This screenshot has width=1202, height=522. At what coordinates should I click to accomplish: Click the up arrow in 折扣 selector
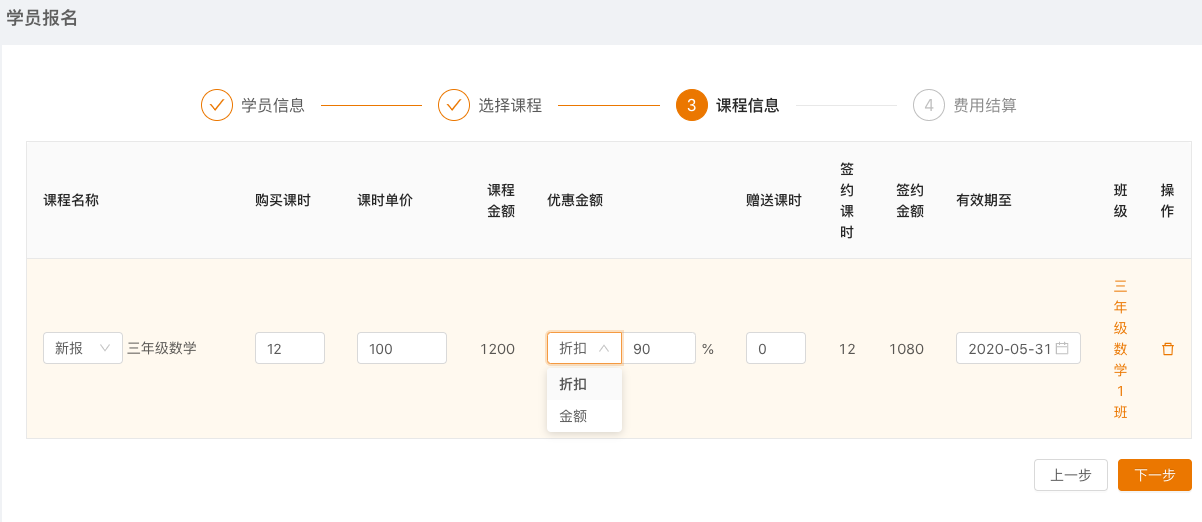pos(604,349)
